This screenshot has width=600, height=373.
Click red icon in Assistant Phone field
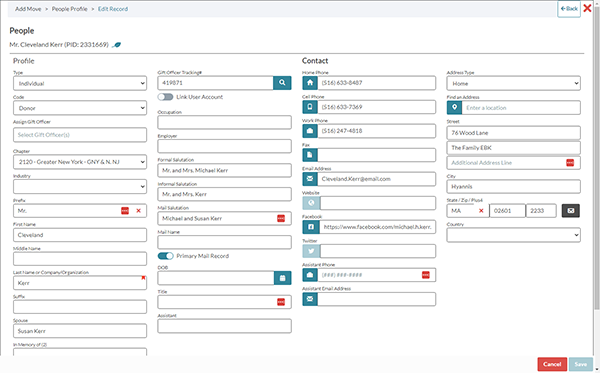(x=426, y=275)
